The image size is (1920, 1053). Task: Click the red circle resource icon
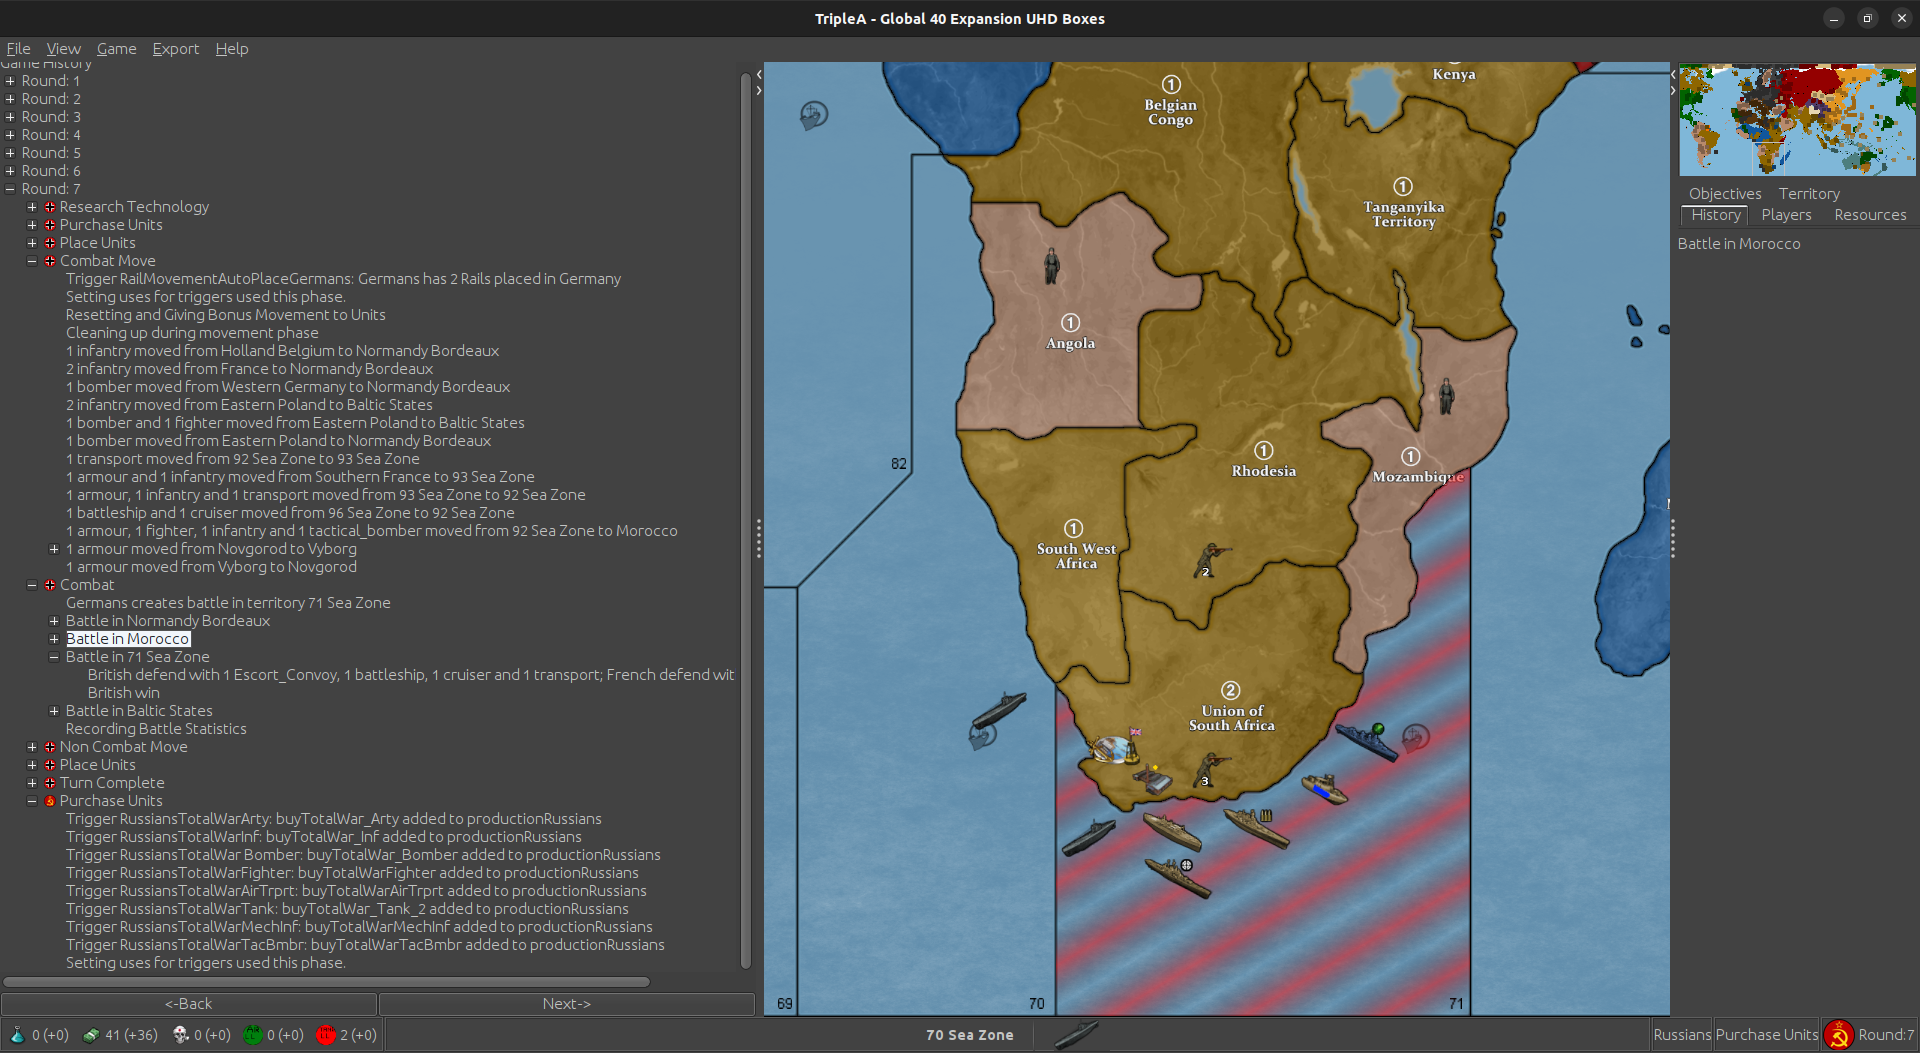(325, 1035)
